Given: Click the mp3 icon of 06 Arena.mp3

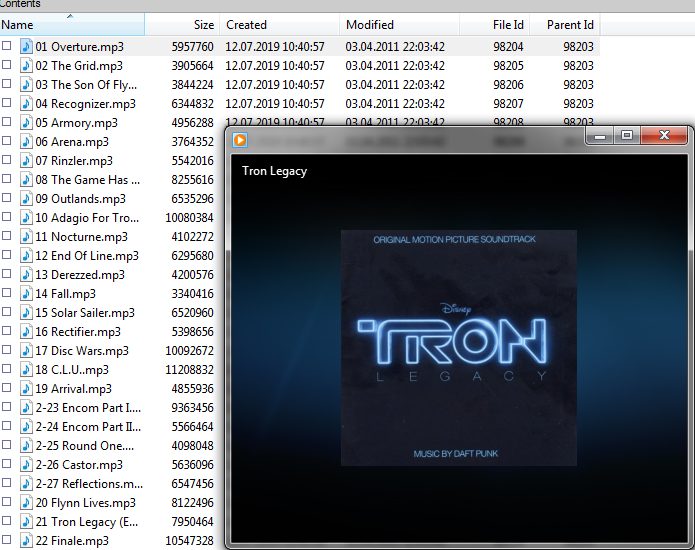Looking at the screenshot, I should pos(26,142).
